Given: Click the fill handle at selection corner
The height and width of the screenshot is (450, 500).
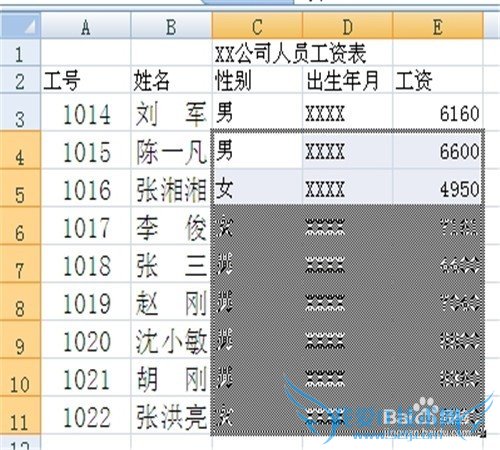Looking at the screenshot, I should tap(484, 434).
